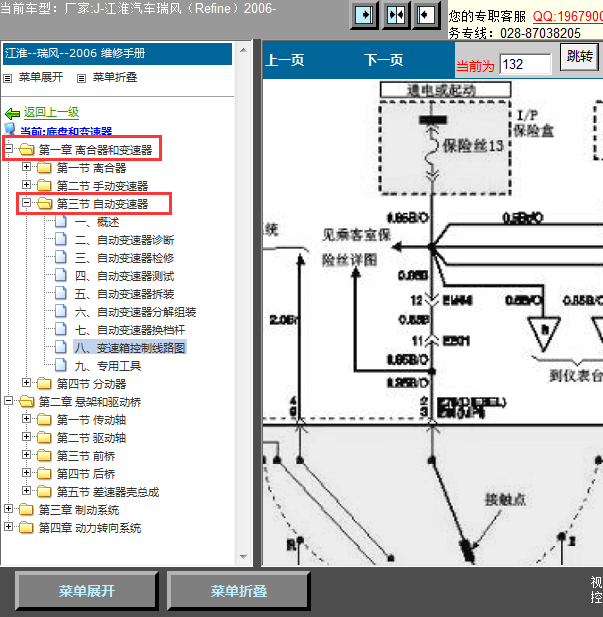Click folder icon of 第二章 悬架和驱动桥
The height and width of the screenshot is (617, 603).
coord(26,401)
